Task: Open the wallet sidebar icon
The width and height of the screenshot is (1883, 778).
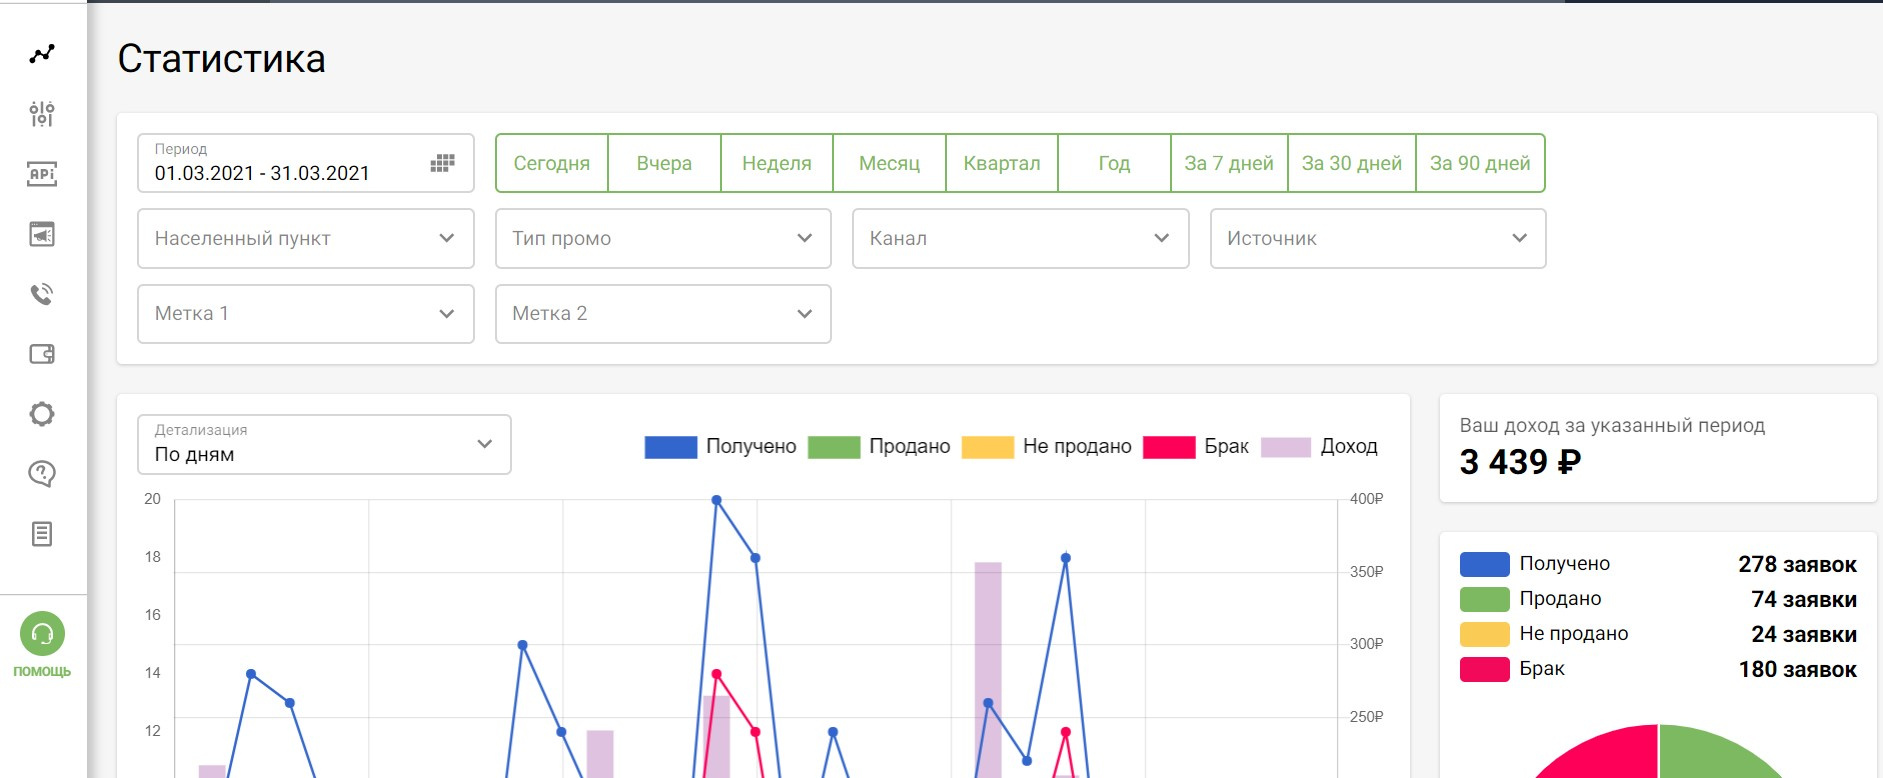Action: tap(42, 354)
